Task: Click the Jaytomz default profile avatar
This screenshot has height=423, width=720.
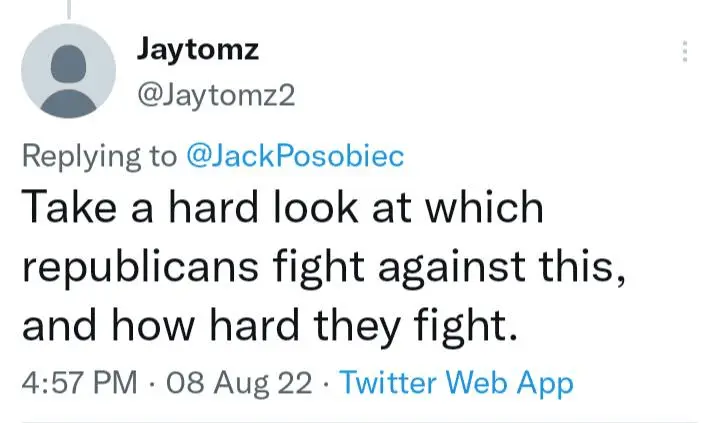Action: [68, 71]
